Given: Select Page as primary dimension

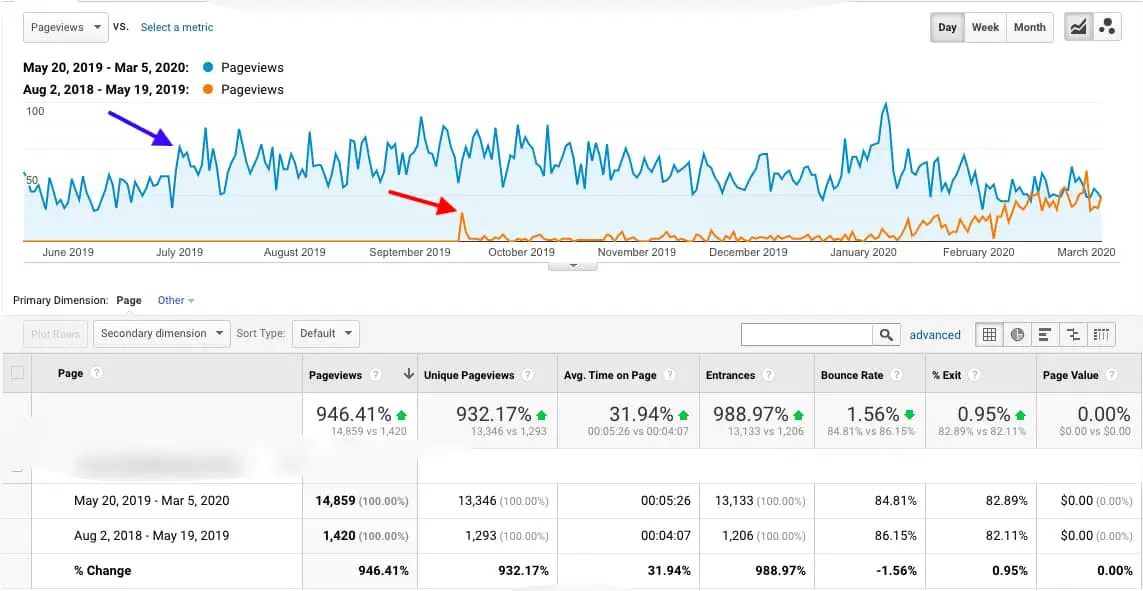Looking at the screenshot, I should point(129,300).
